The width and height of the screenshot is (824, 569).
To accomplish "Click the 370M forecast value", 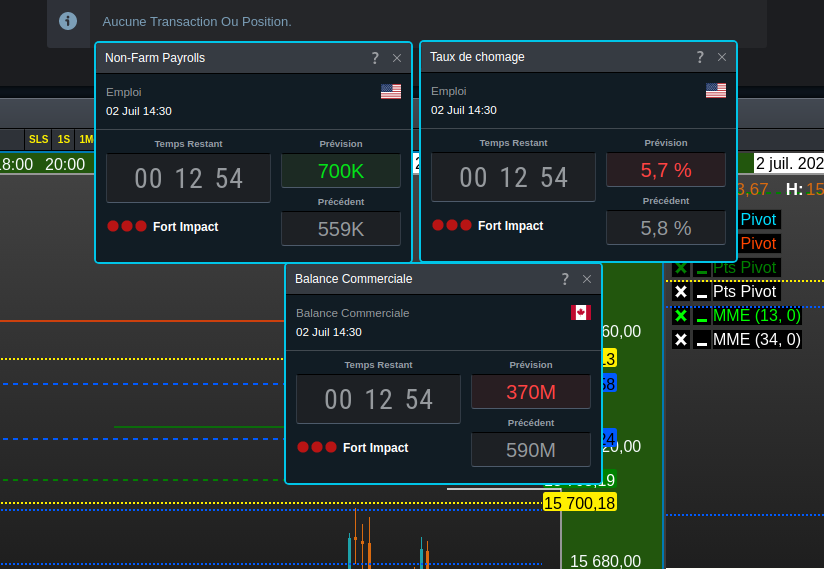I will 531,392.
